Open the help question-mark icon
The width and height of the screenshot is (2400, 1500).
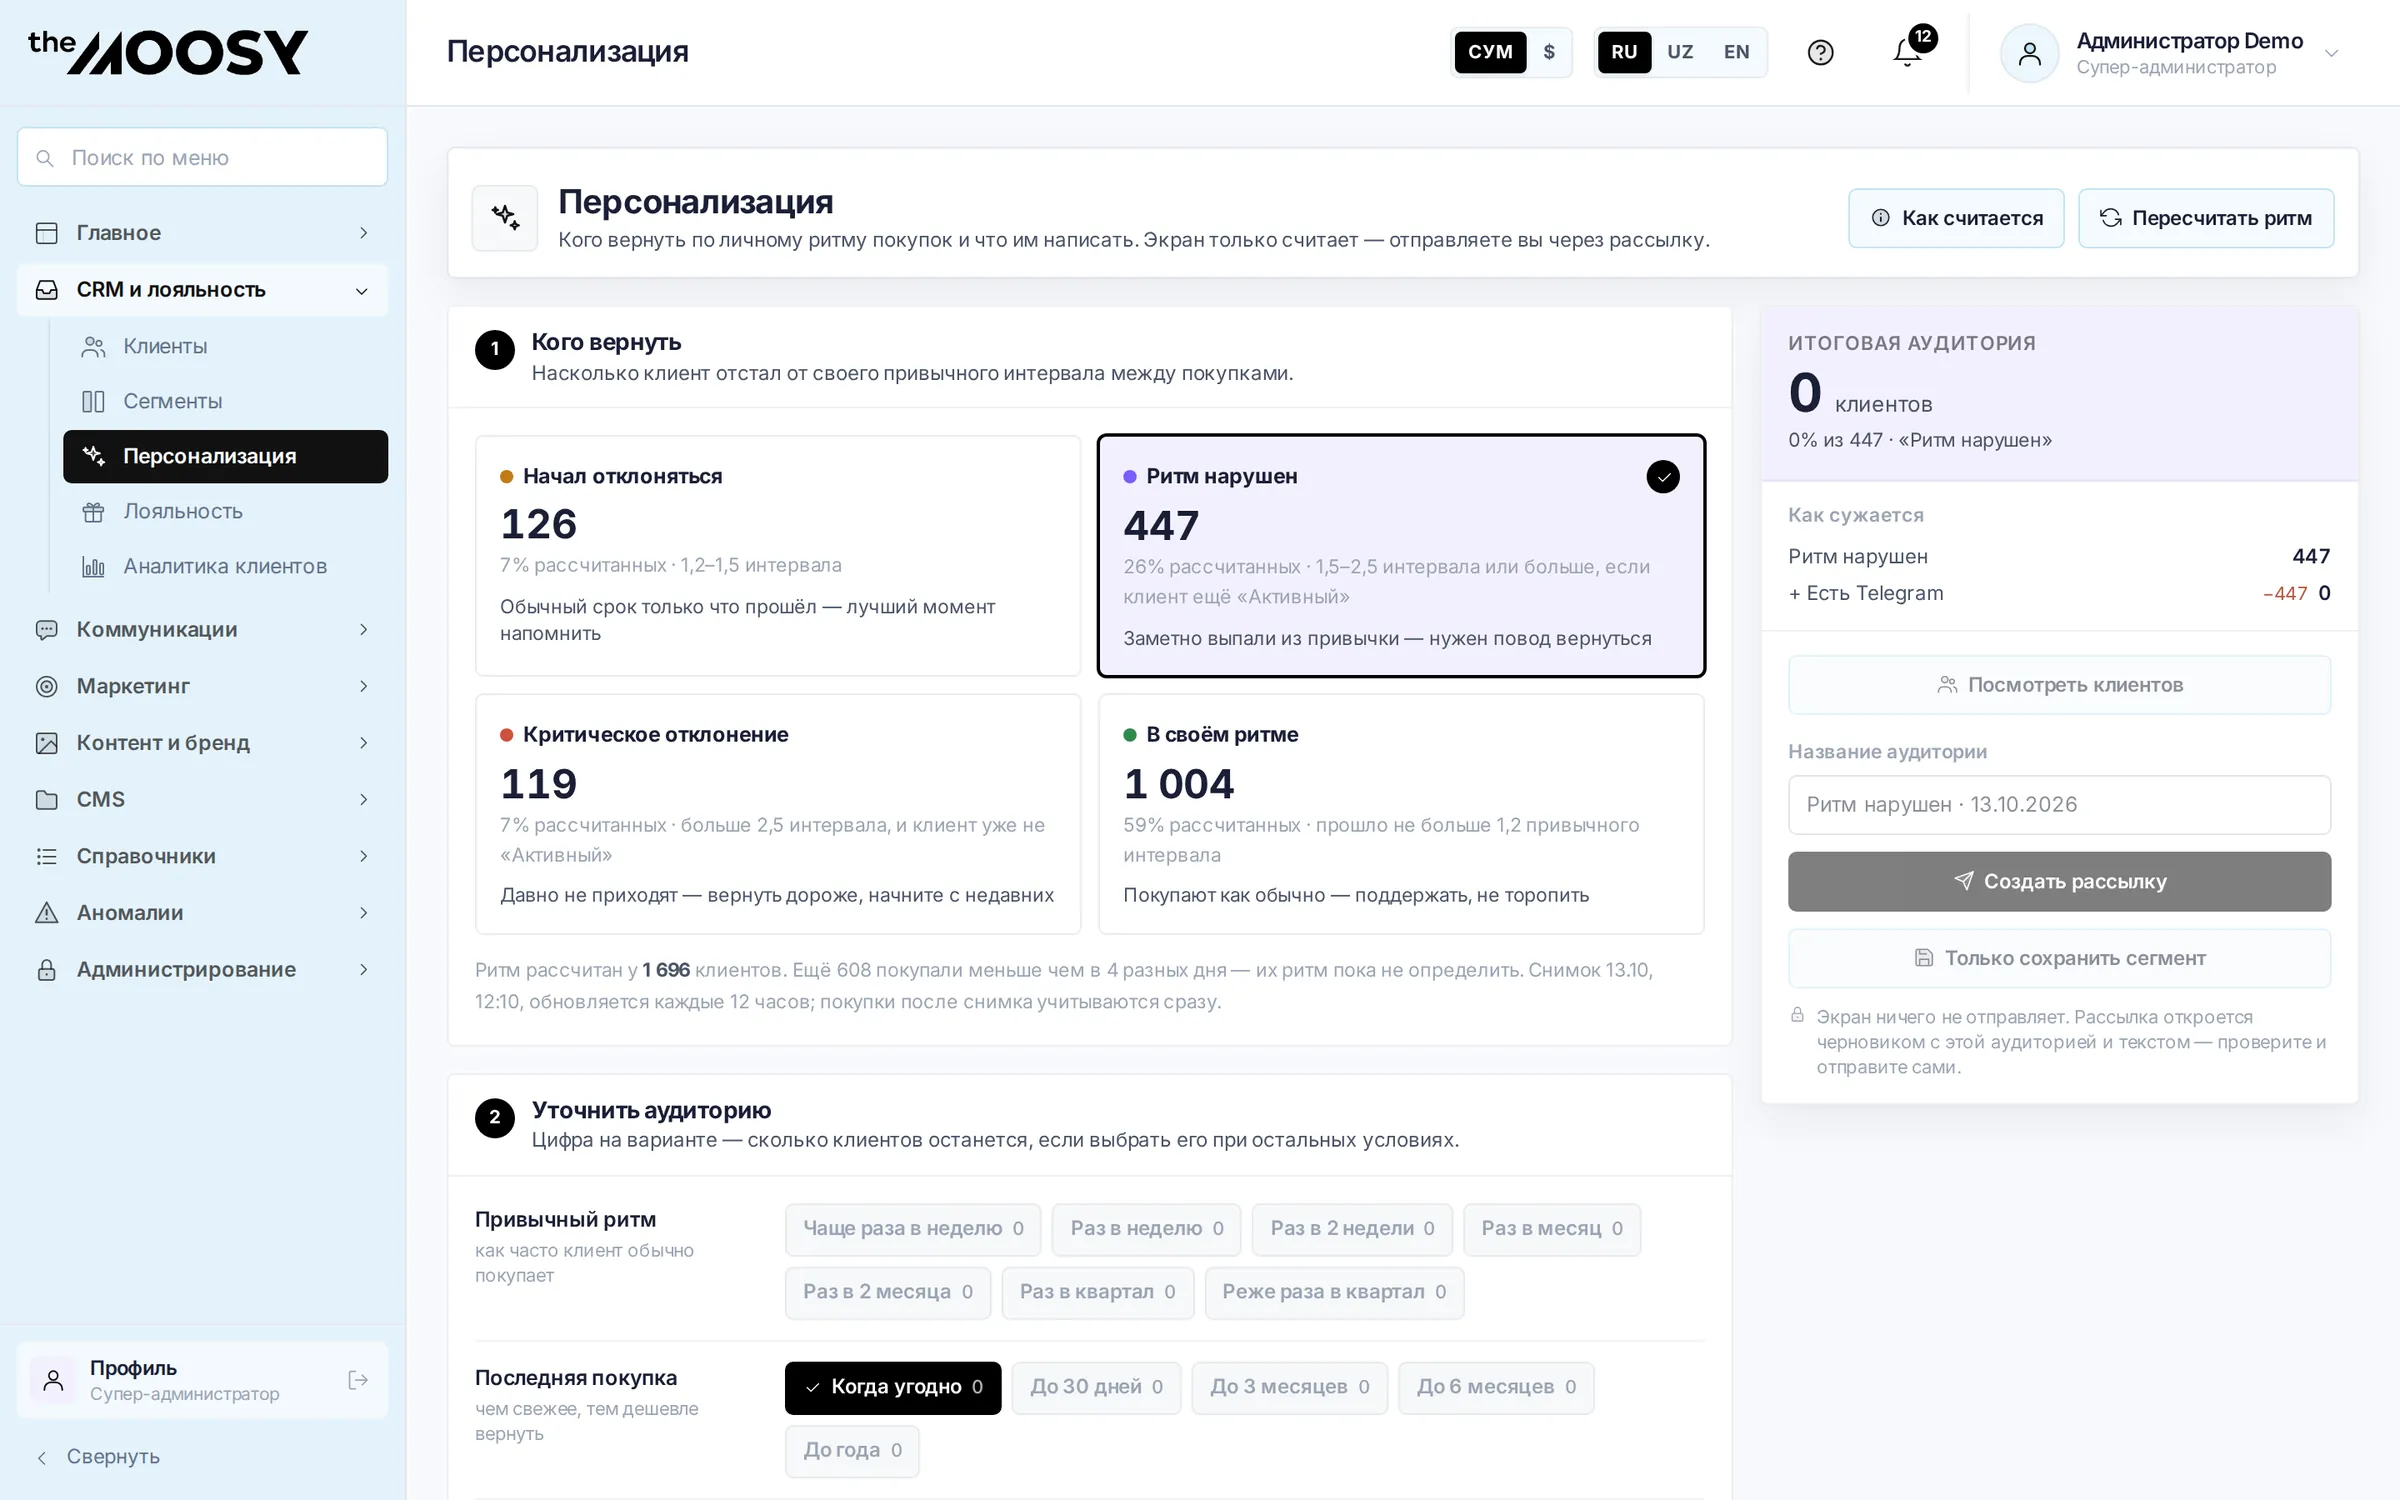1820,52
